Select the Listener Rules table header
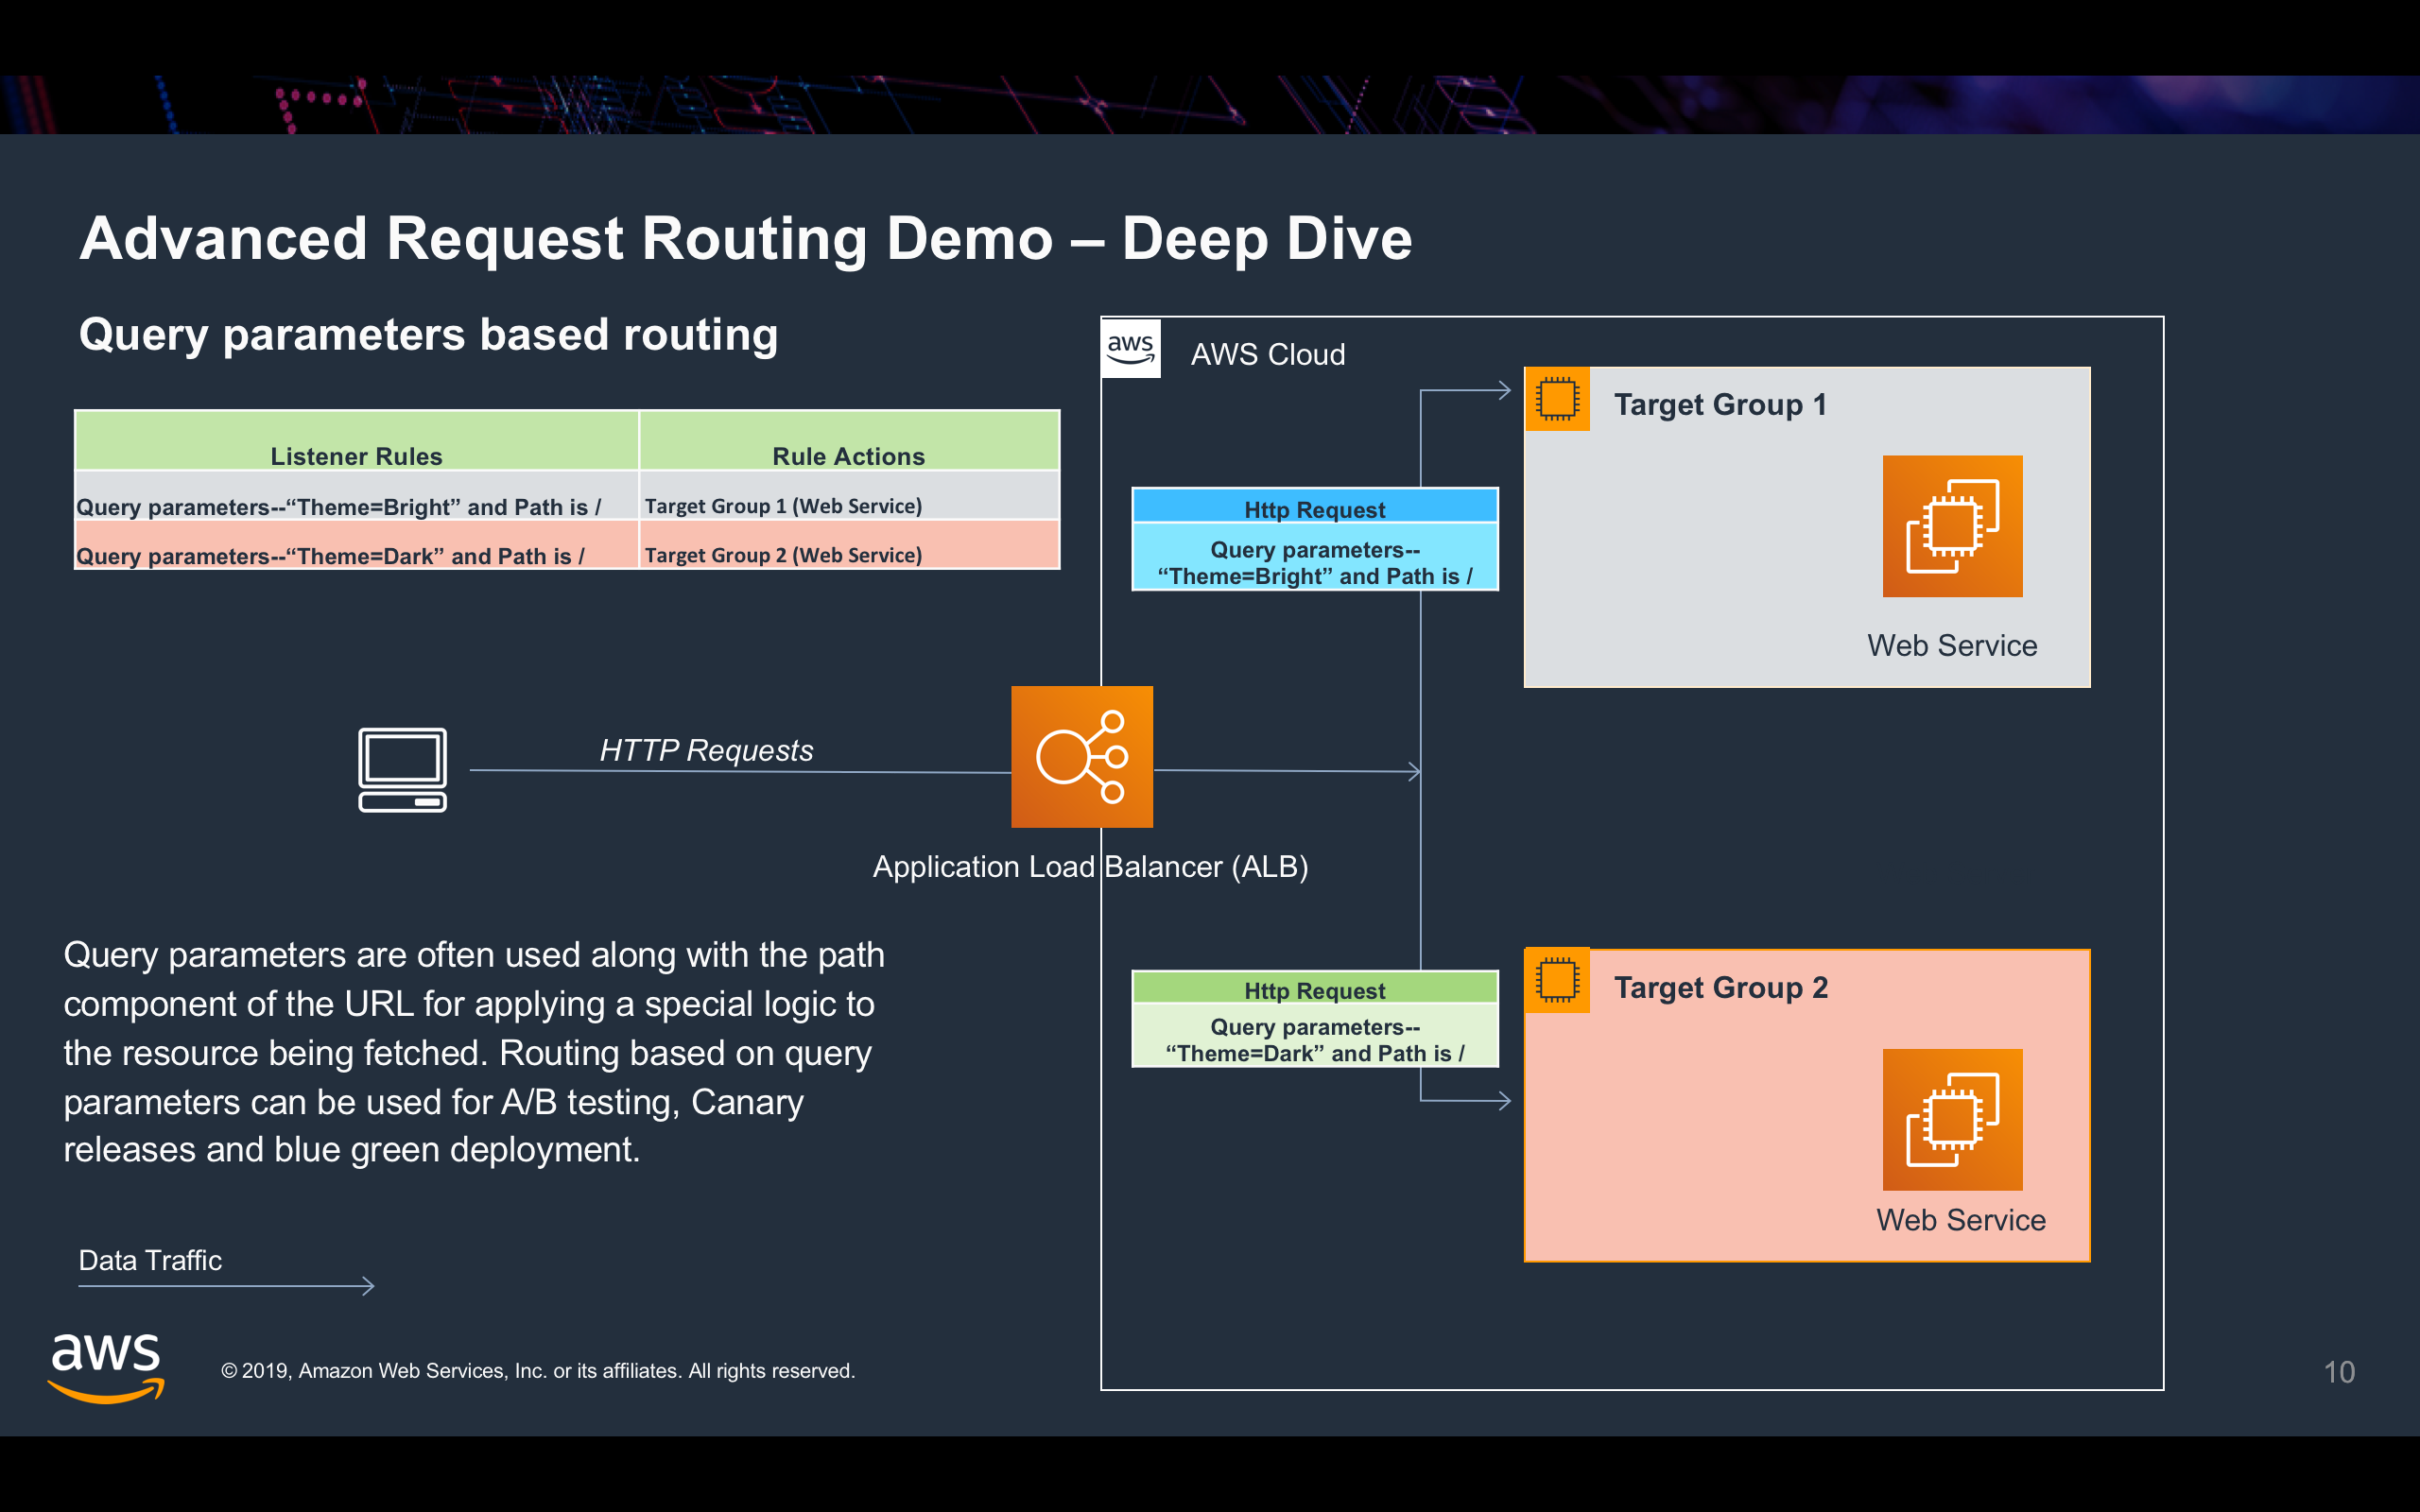2420x1512 pixels. pos(356,455)
